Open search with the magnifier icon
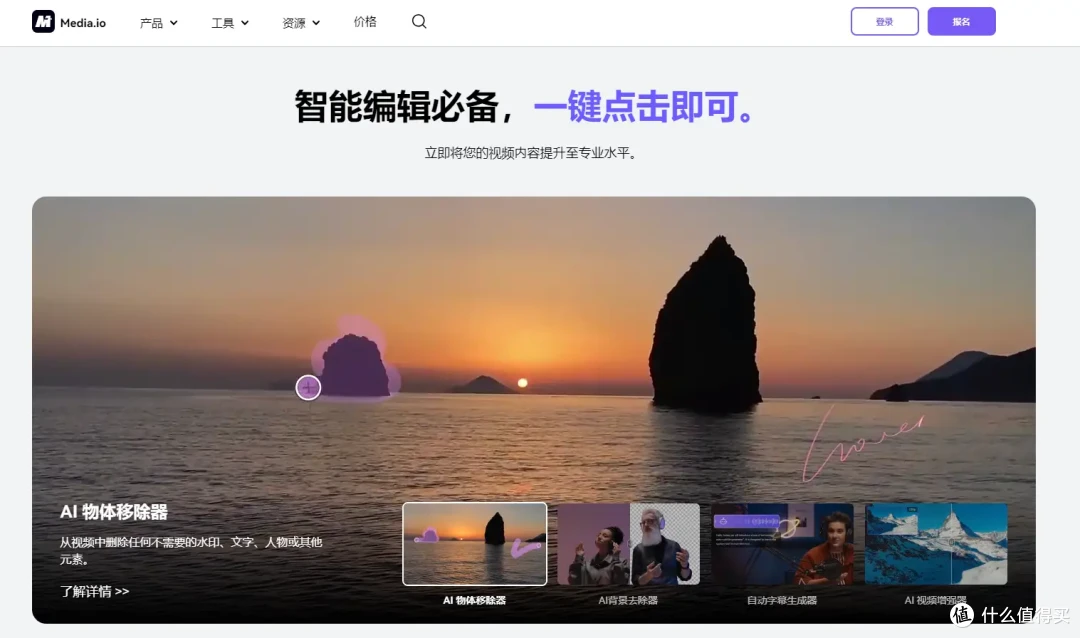 pyautogui.click(x=419, y=21)
